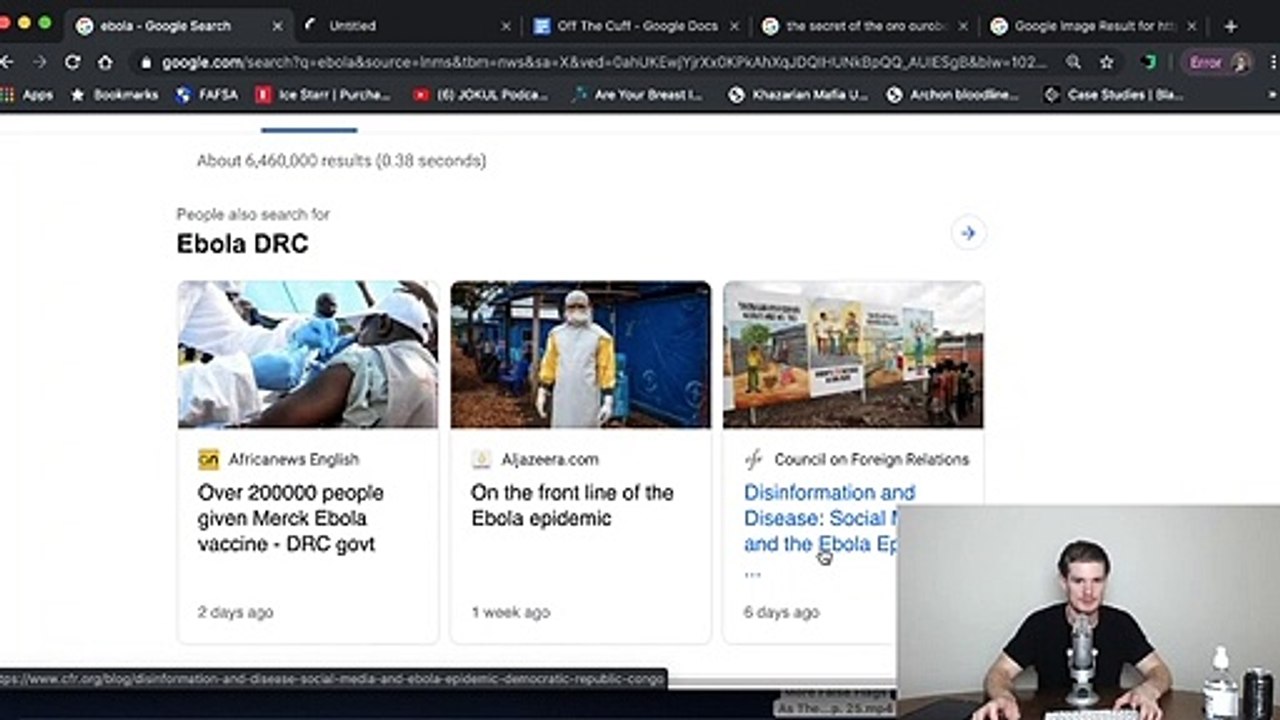Show next Ebola DRC carousel results arrow
The image size is (1280, 720).
[x=967, y=233]
